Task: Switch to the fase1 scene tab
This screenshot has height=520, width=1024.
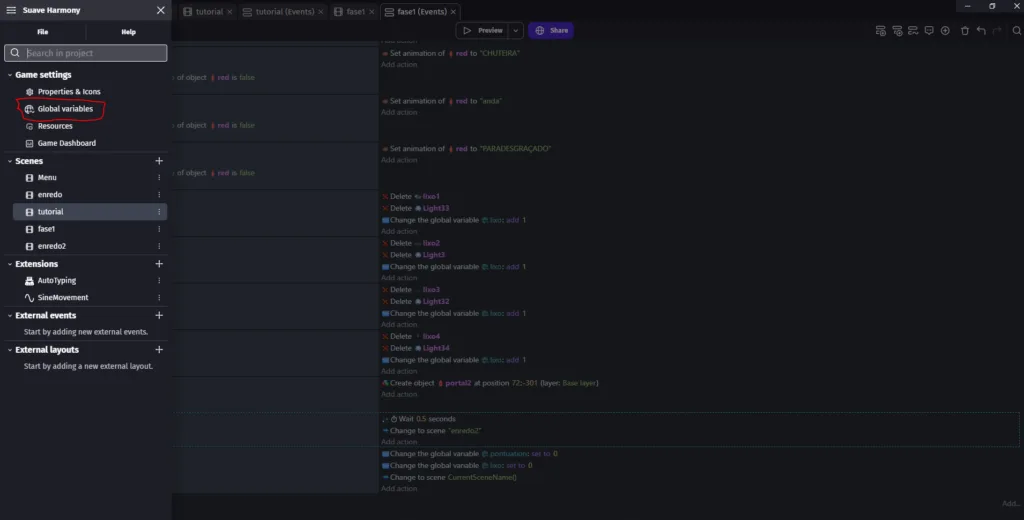Action: pyautogui.click(x=355, y=12)
